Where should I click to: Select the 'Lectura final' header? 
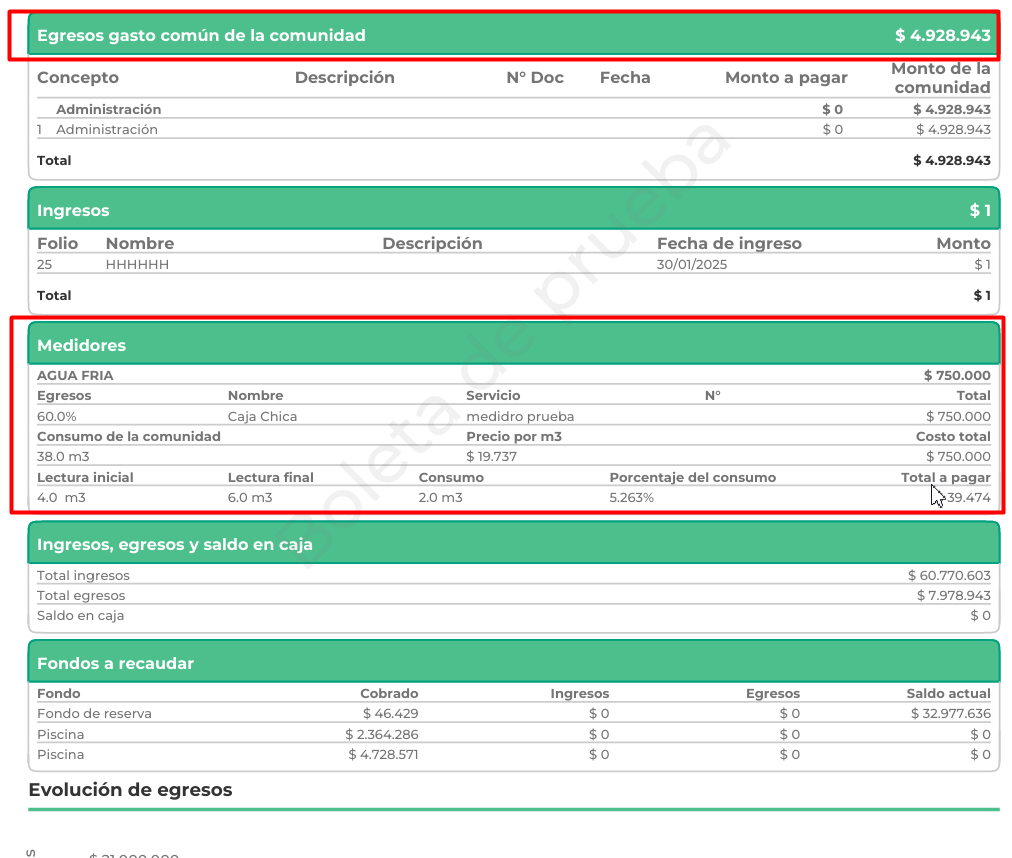270,478
